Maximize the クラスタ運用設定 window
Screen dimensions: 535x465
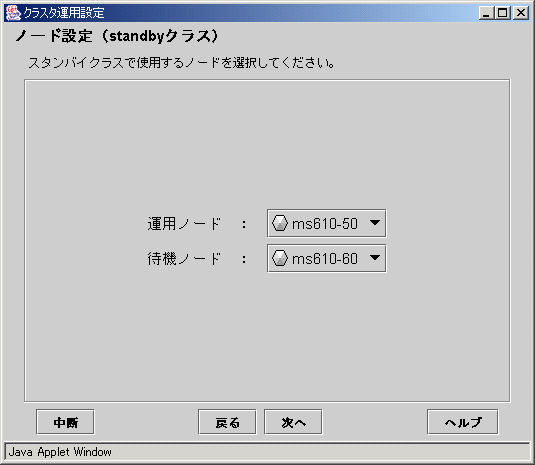tap(503, 13)
